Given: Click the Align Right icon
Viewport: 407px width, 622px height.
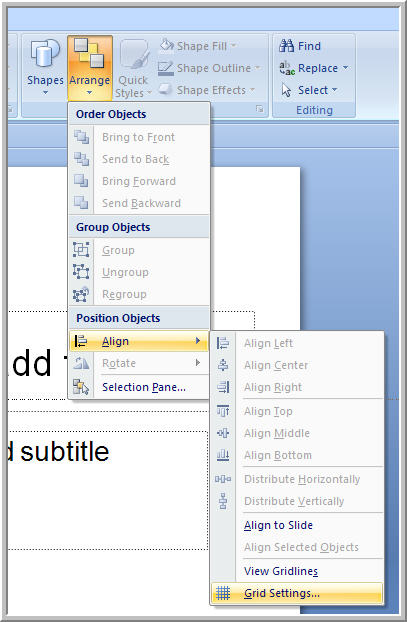Looking at the screenshot, I should click(223, 387).
